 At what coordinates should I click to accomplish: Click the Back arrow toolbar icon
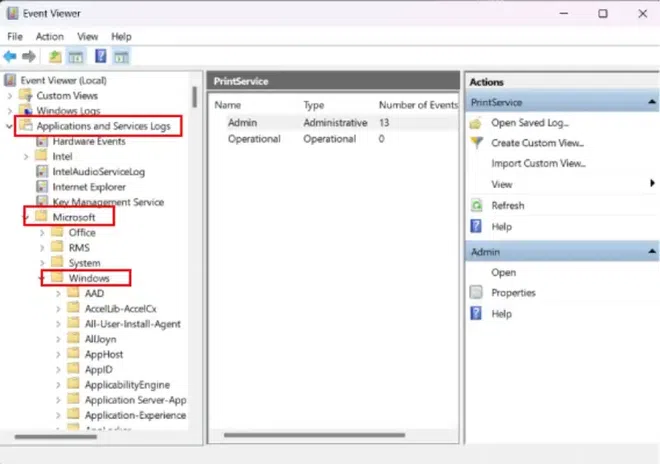pyautogui.click(x=10, y=56)
